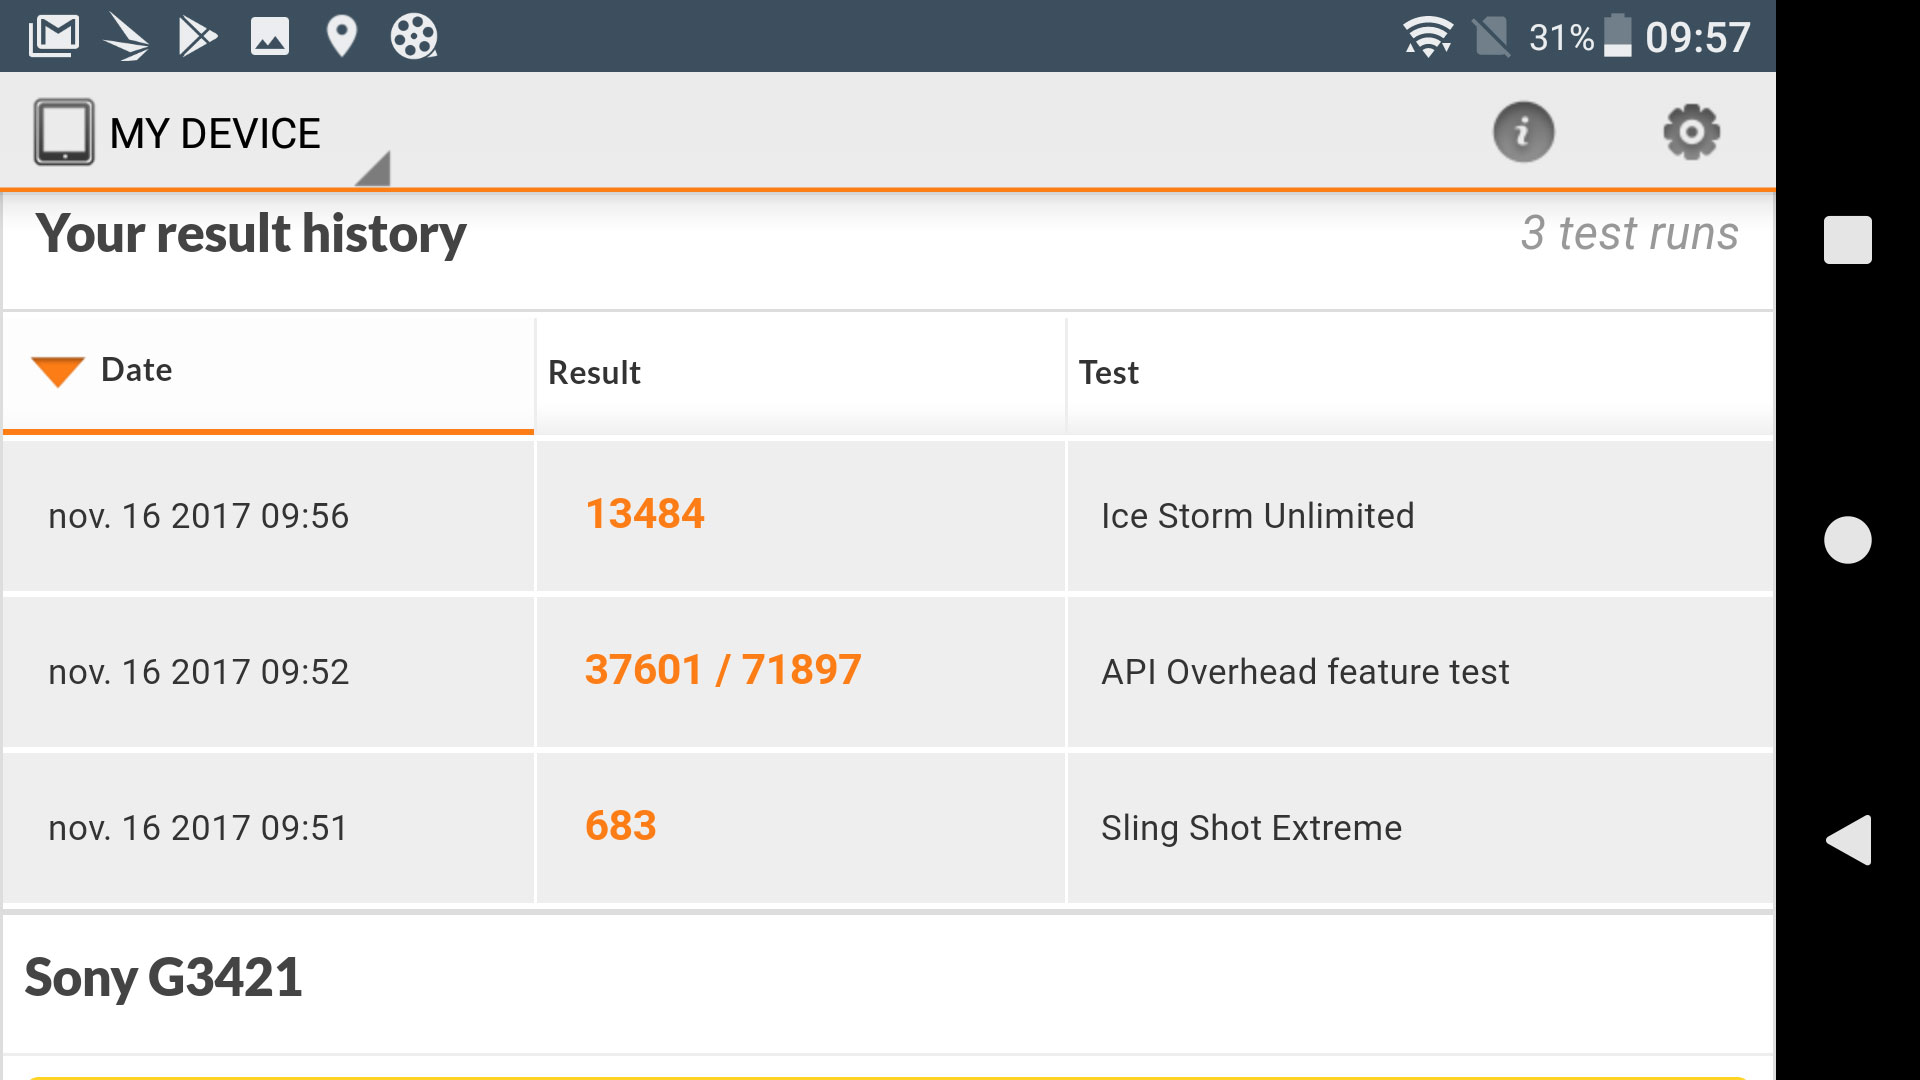Select date nov. 16 2017 09:51
This screenshot has height=1080, width=1920.
(x=198, y=828)
